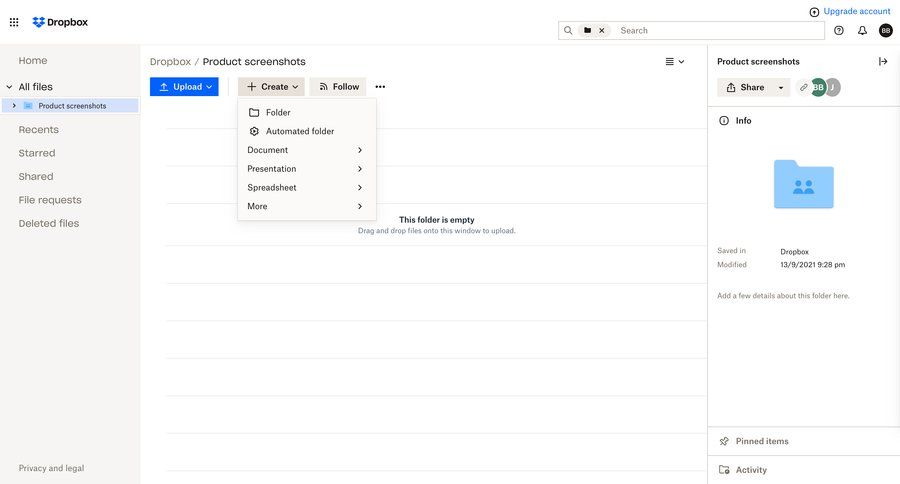Click the Saved in Dropbox value
The image size is (900, 484).
[x=794, y=251]
